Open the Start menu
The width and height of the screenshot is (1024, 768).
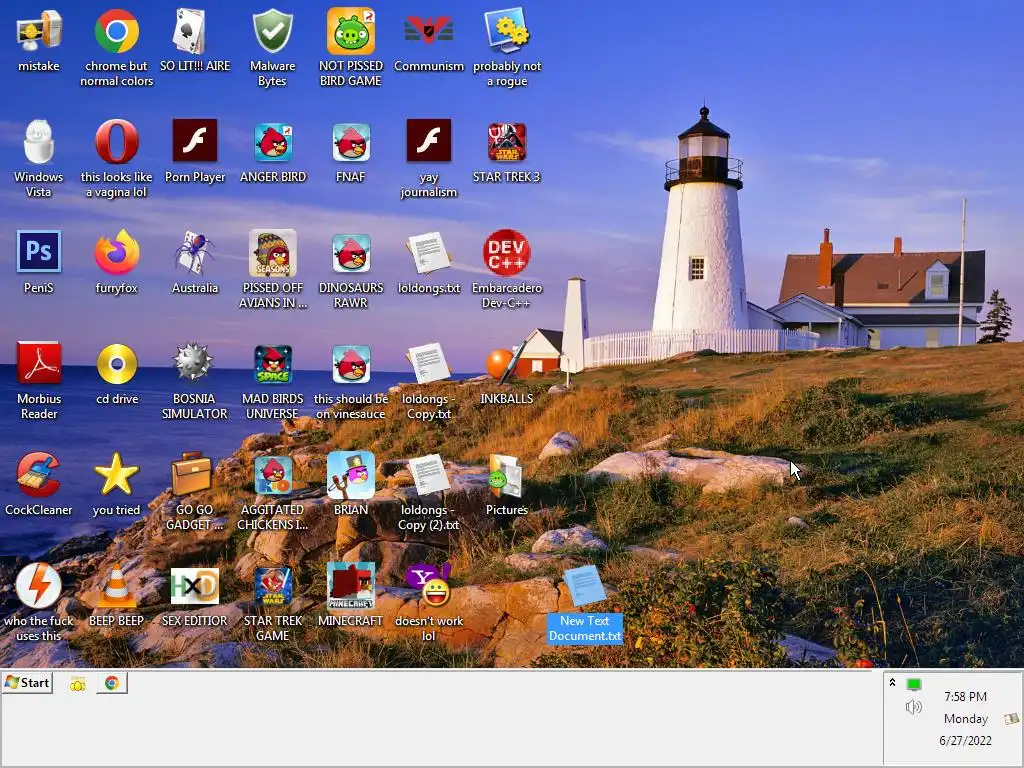pyautogui.click(x=27, y=683)
